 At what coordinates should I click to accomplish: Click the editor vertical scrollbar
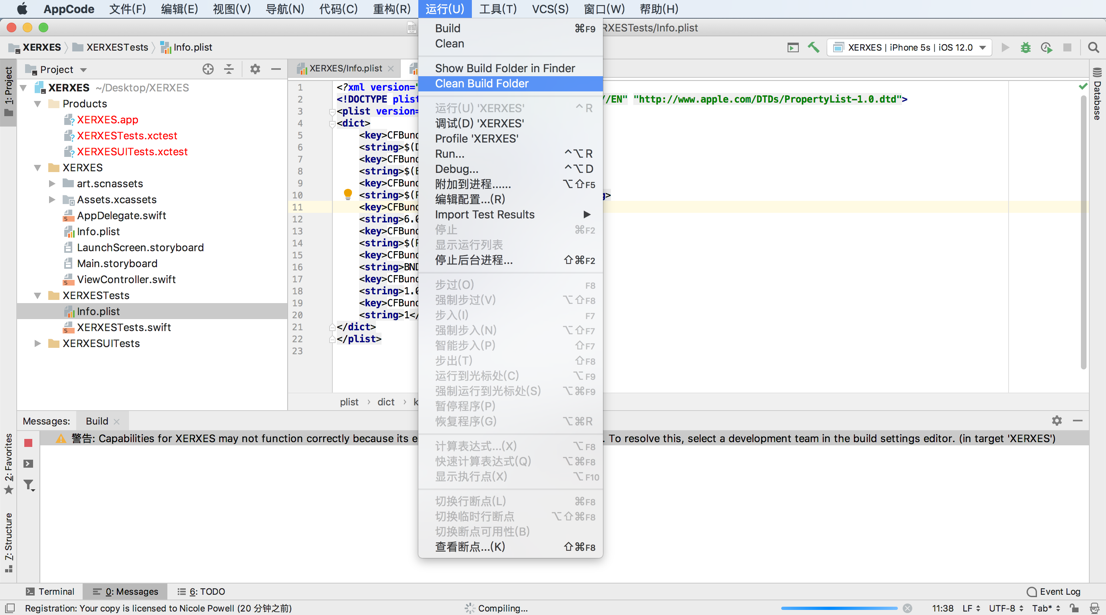pos(1083,233)
